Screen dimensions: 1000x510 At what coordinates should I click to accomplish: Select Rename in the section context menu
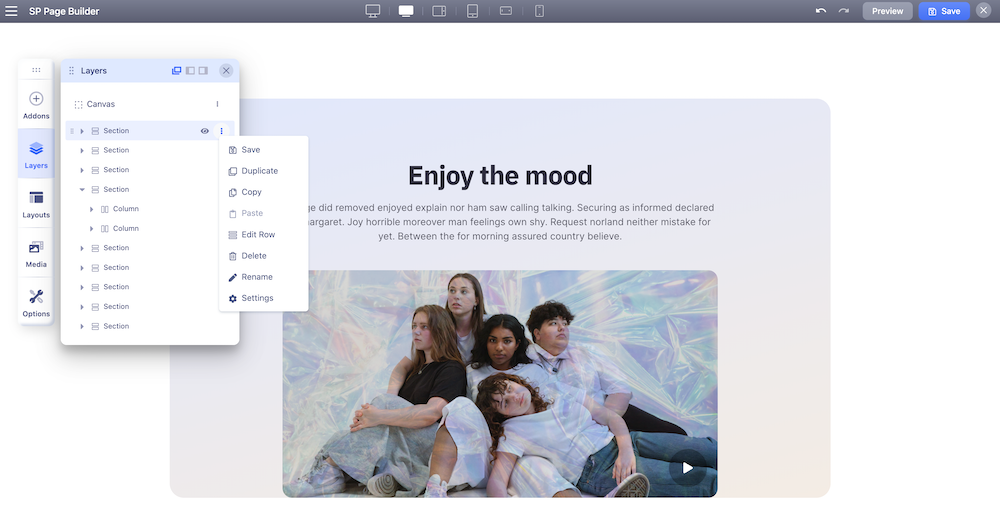pos(256,277)
